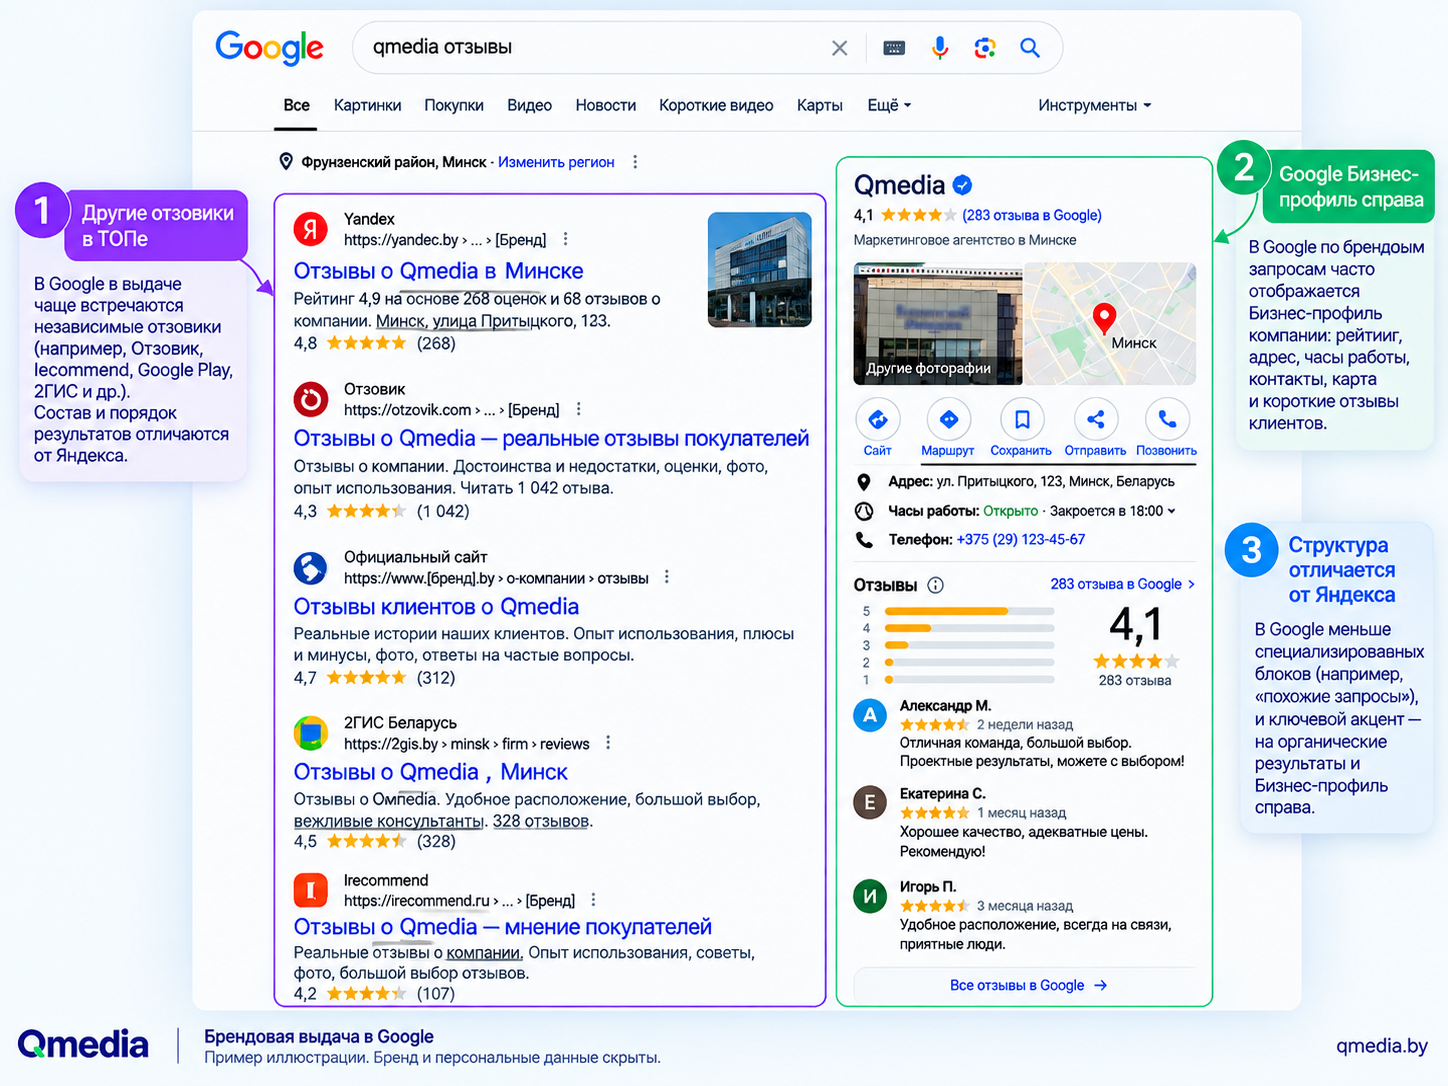Click the Изменить регион link
This screenshot has height=1086, width=1448.
556,162
